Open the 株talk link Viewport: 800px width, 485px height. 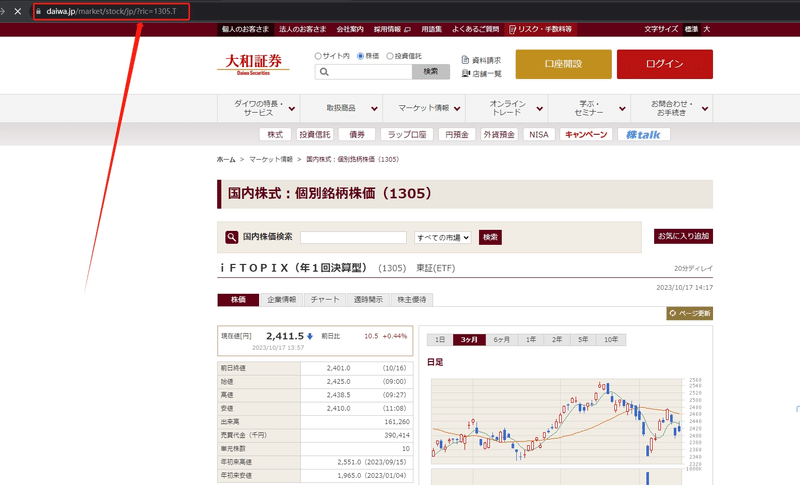click(644, 135)
